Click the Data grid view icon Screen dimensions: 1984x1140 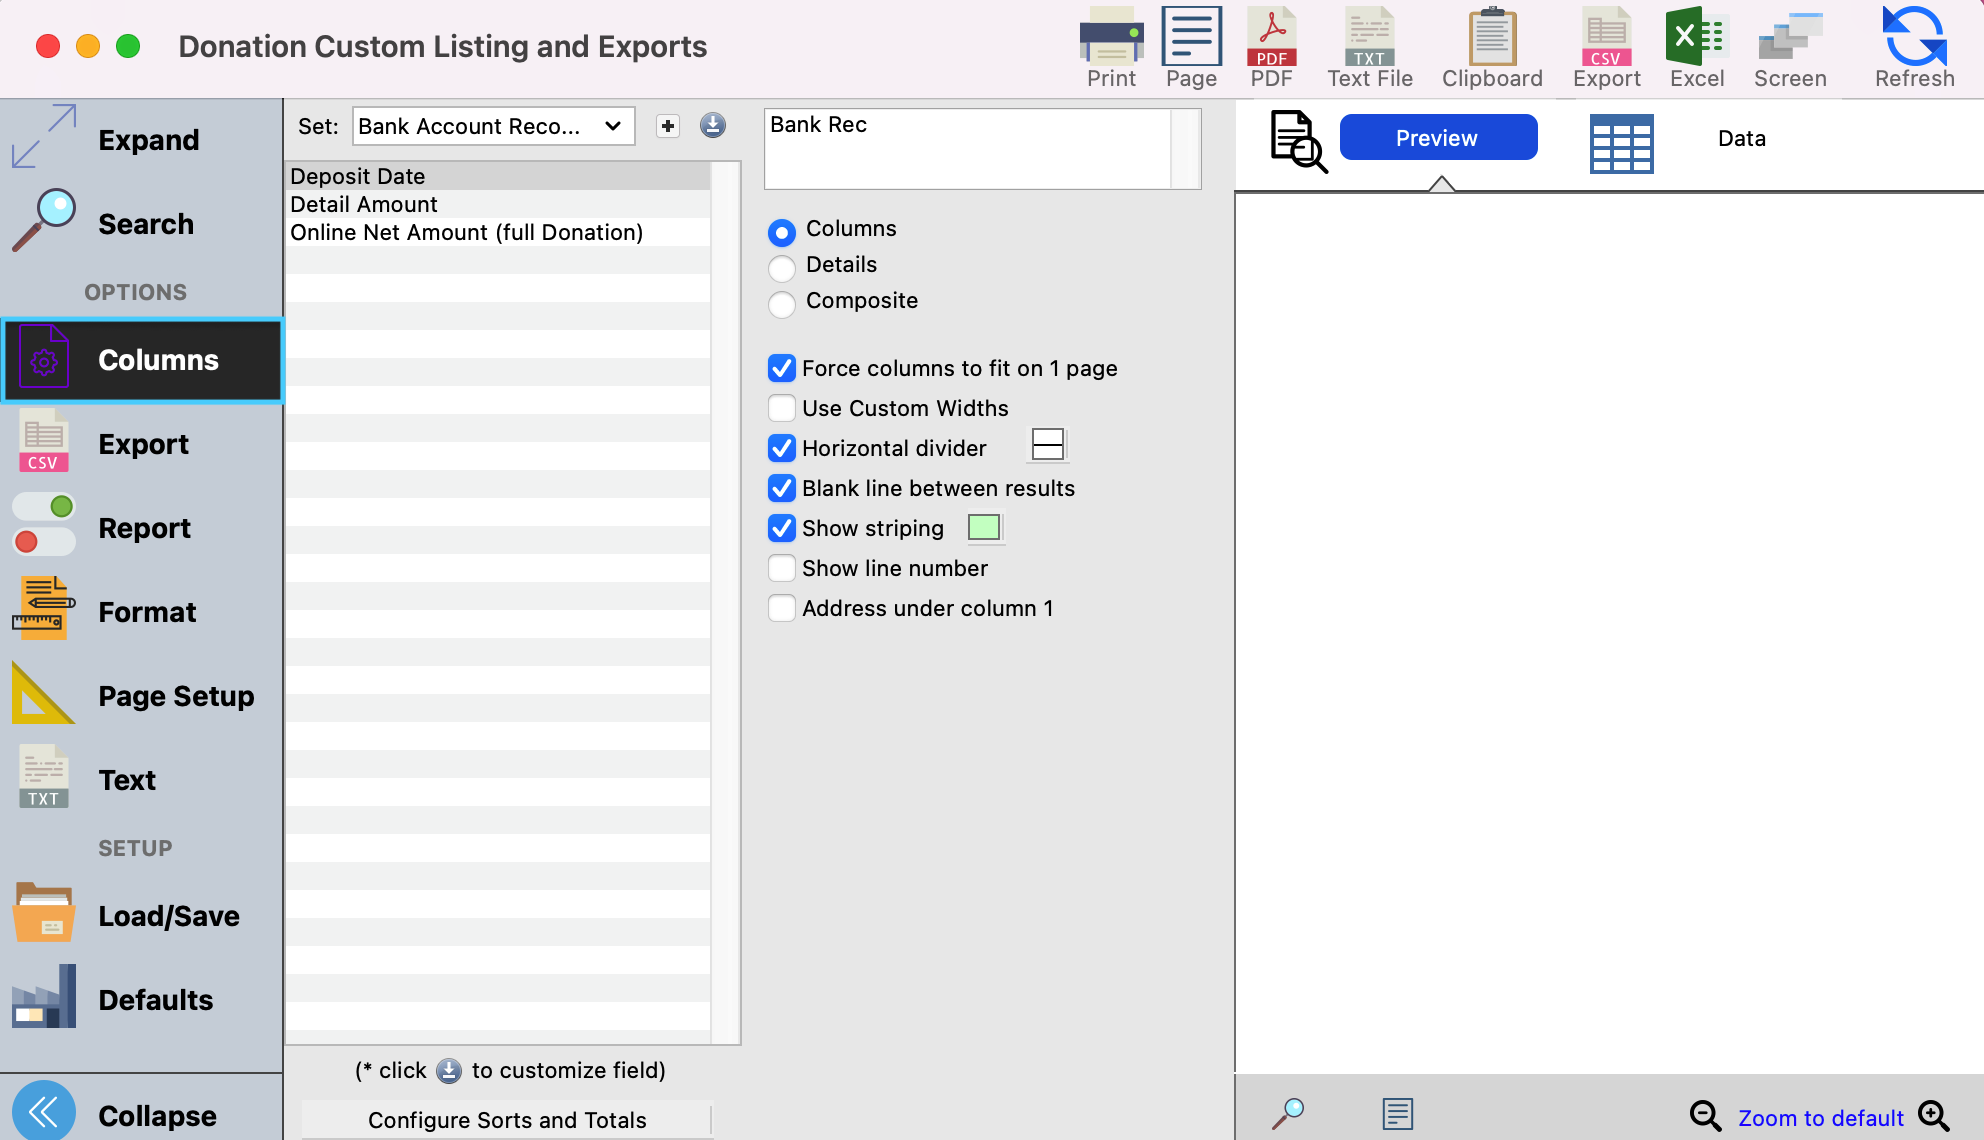(1621, 143)
